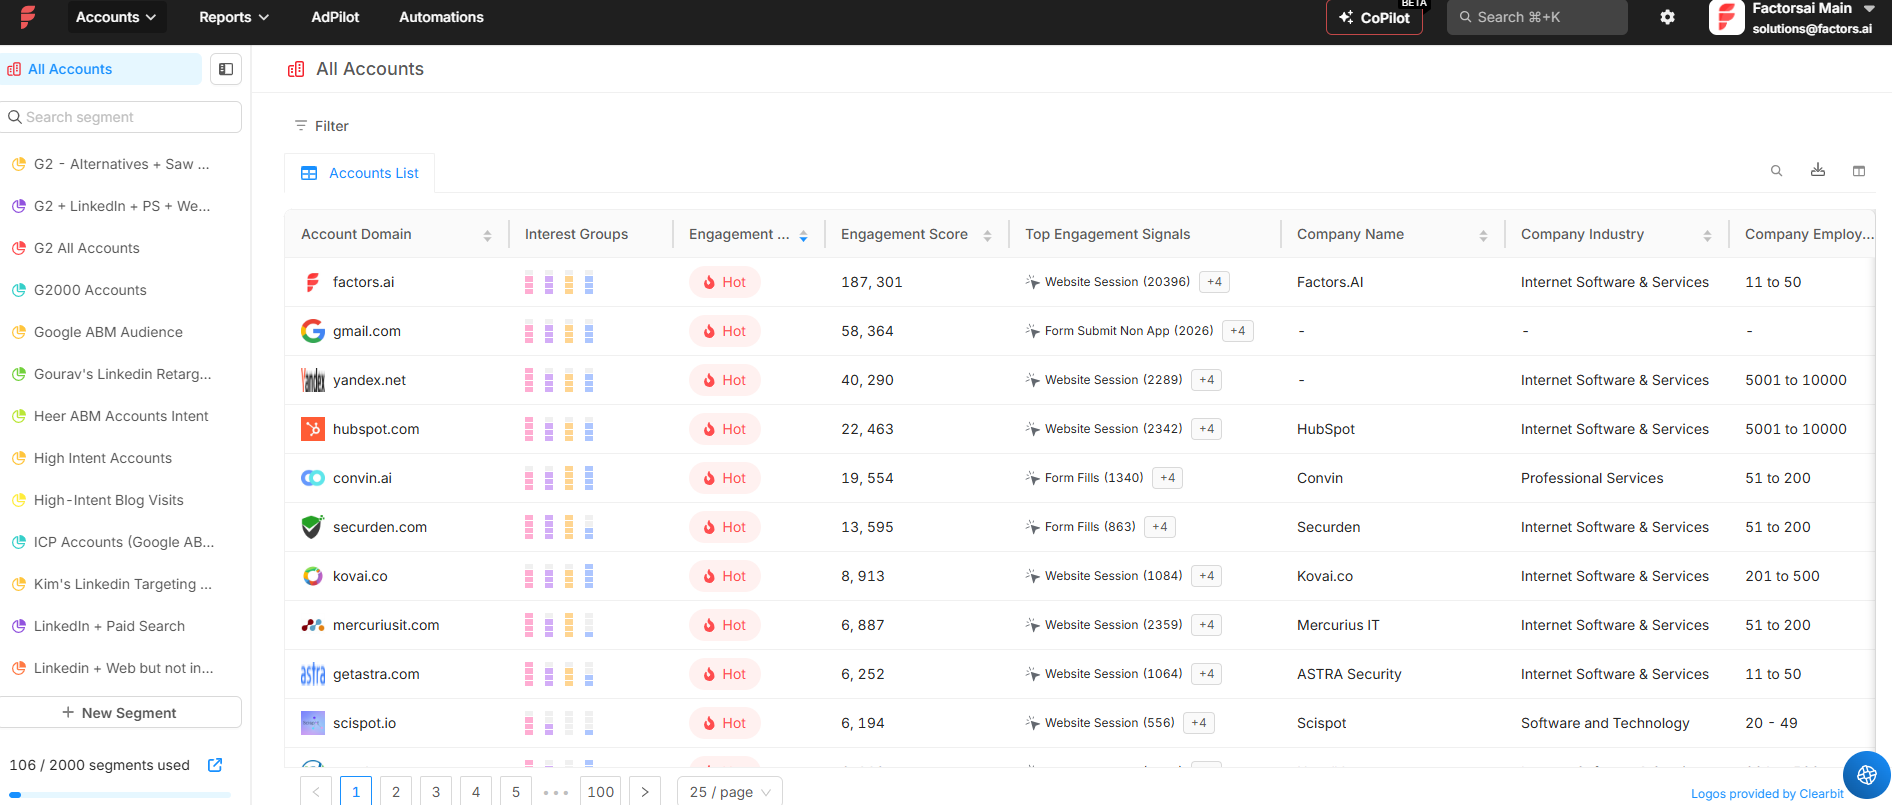Go to next page arrow
The width and height of the screenshot is (1892, 805).
click(x=645, y=791)
